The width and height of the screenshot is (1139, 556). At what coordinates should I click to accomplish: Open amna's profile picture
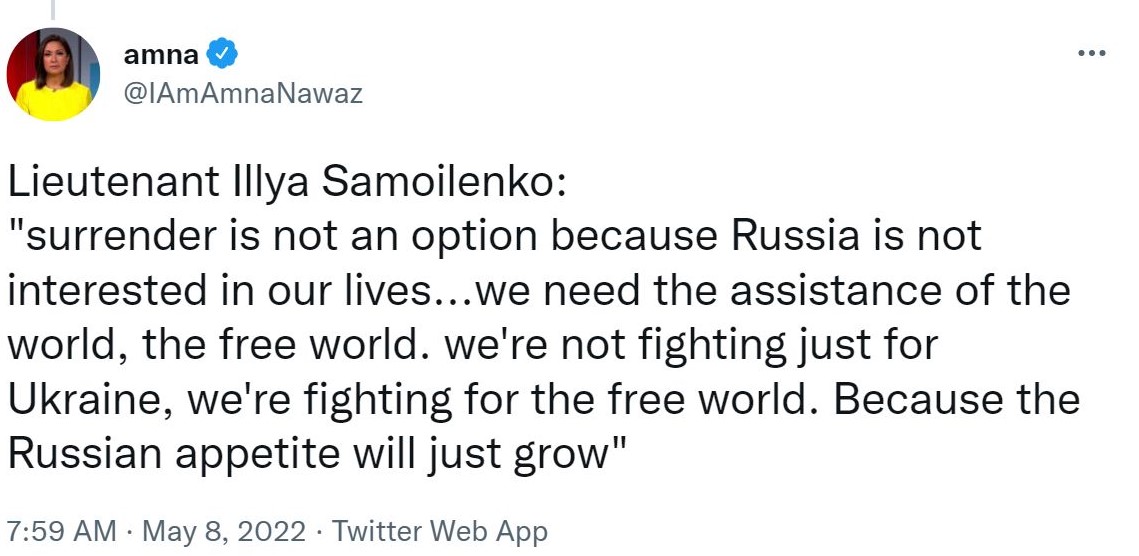pos(53,73)
